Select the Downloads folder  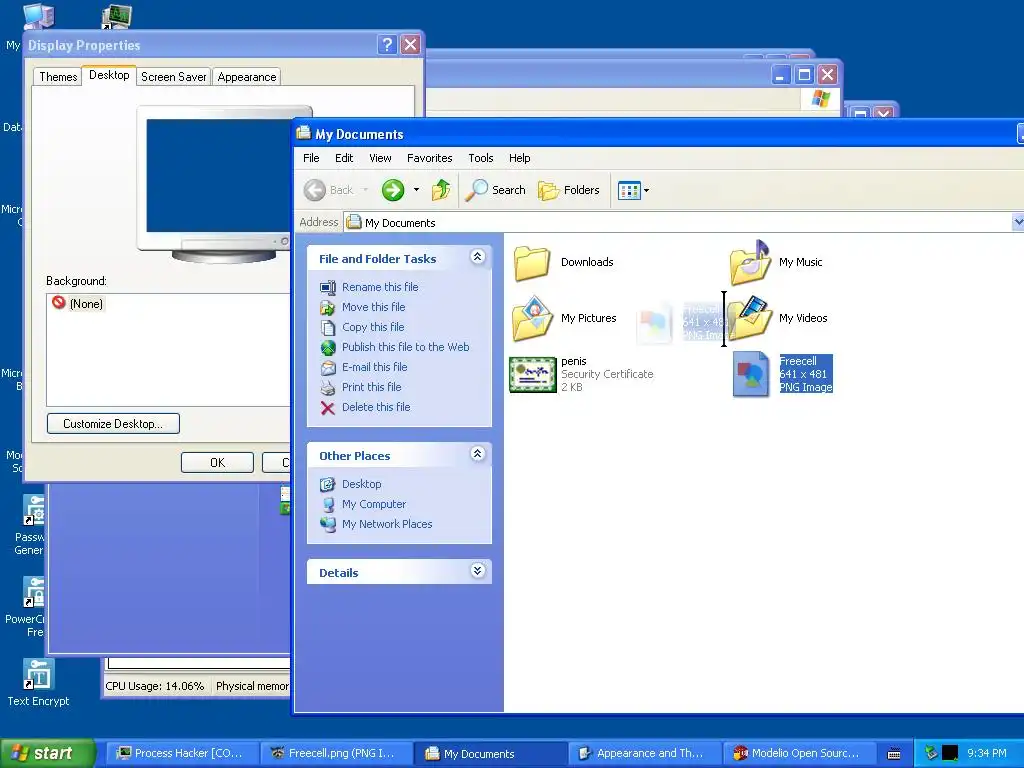click(x=564, y=263)
